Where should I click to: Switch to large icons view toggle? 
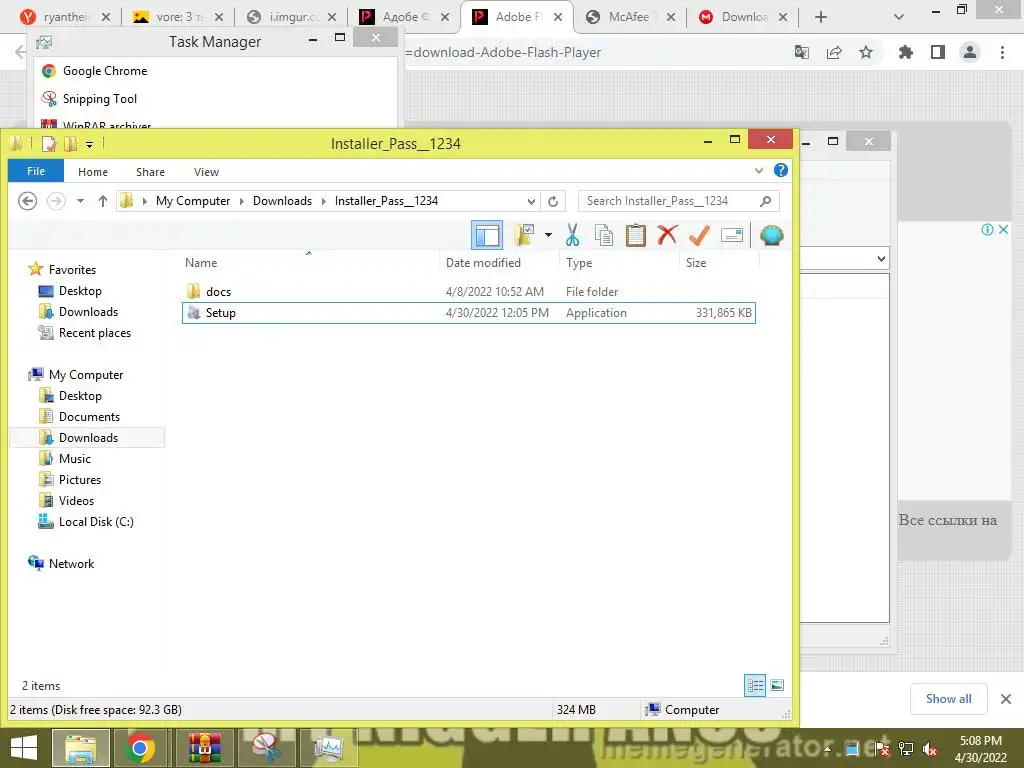click(777, 685)
